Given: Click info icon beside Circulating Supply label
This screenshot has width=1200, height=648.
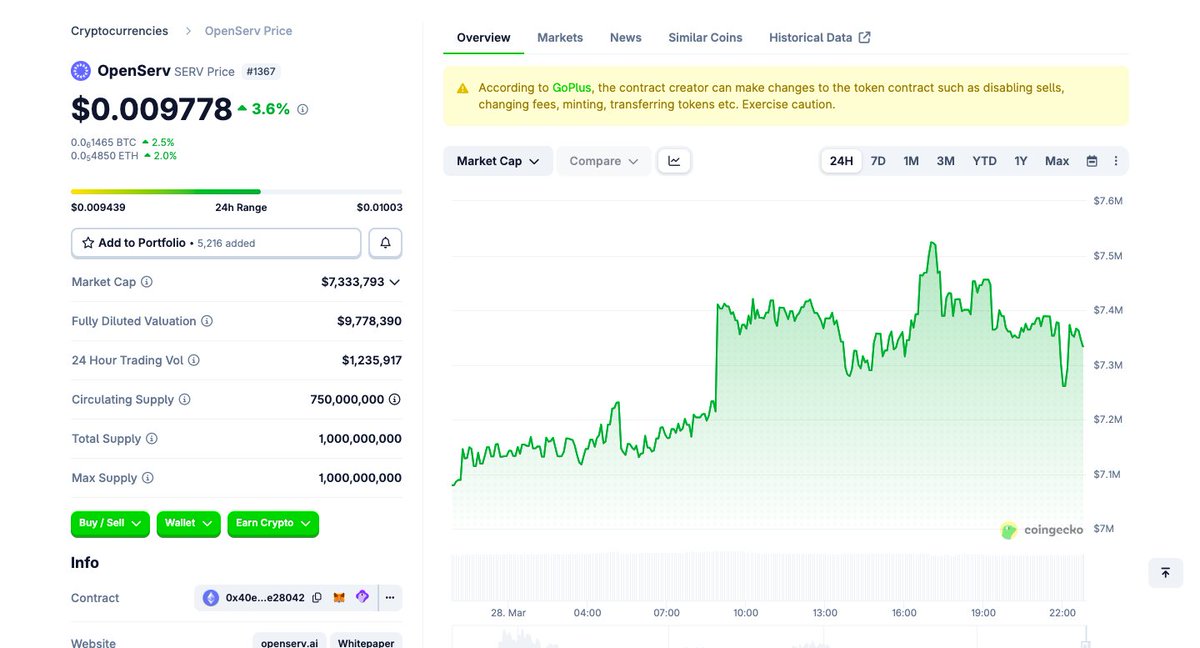Looking at the screenshot, I should coord(185,399).
